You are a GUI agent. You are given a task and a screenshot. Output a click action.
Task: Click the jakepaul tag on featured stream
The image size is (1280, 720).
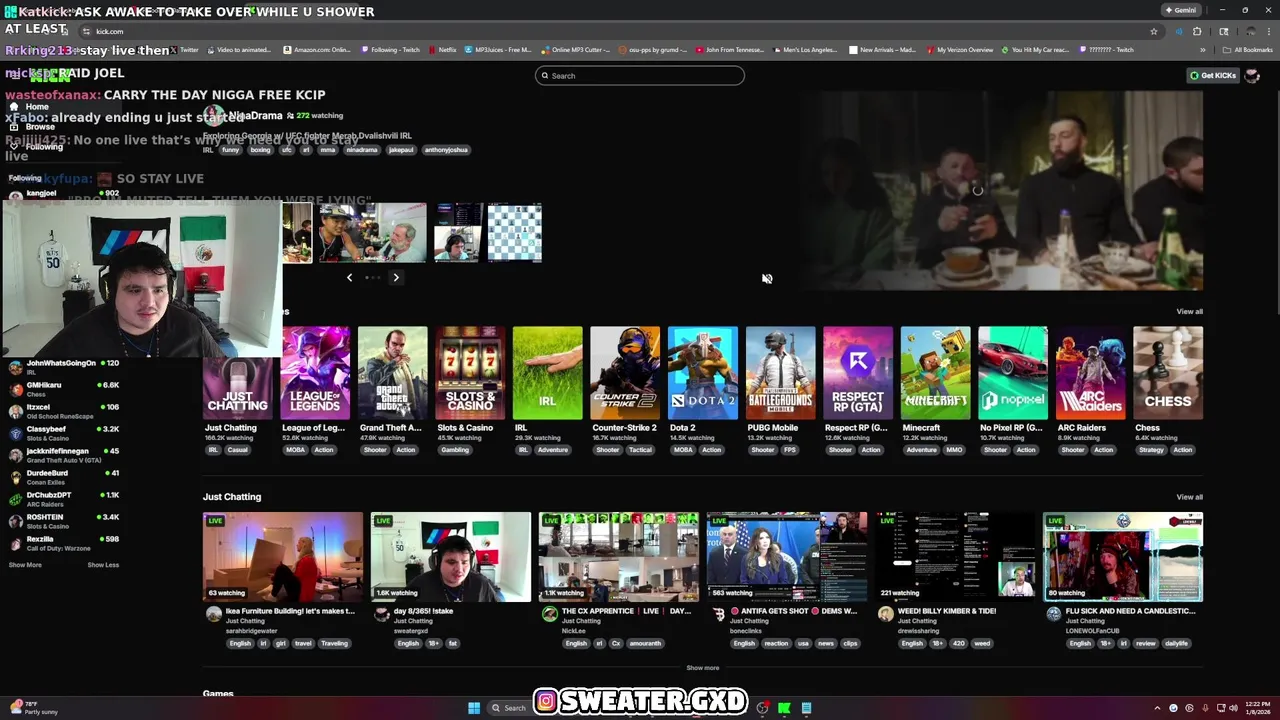[401, 150]
